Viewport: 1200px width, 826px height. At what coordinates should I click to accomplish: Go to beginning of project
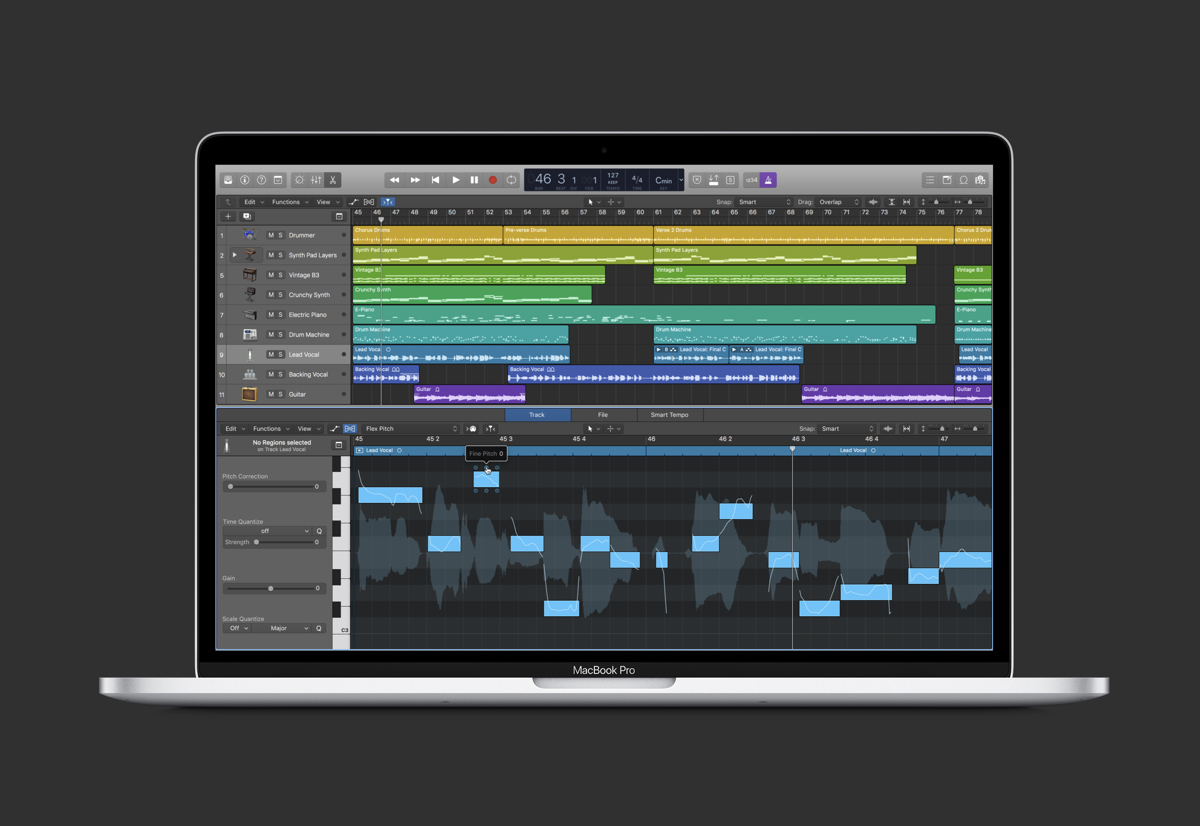pyautogui.click(x=435, y=180)
